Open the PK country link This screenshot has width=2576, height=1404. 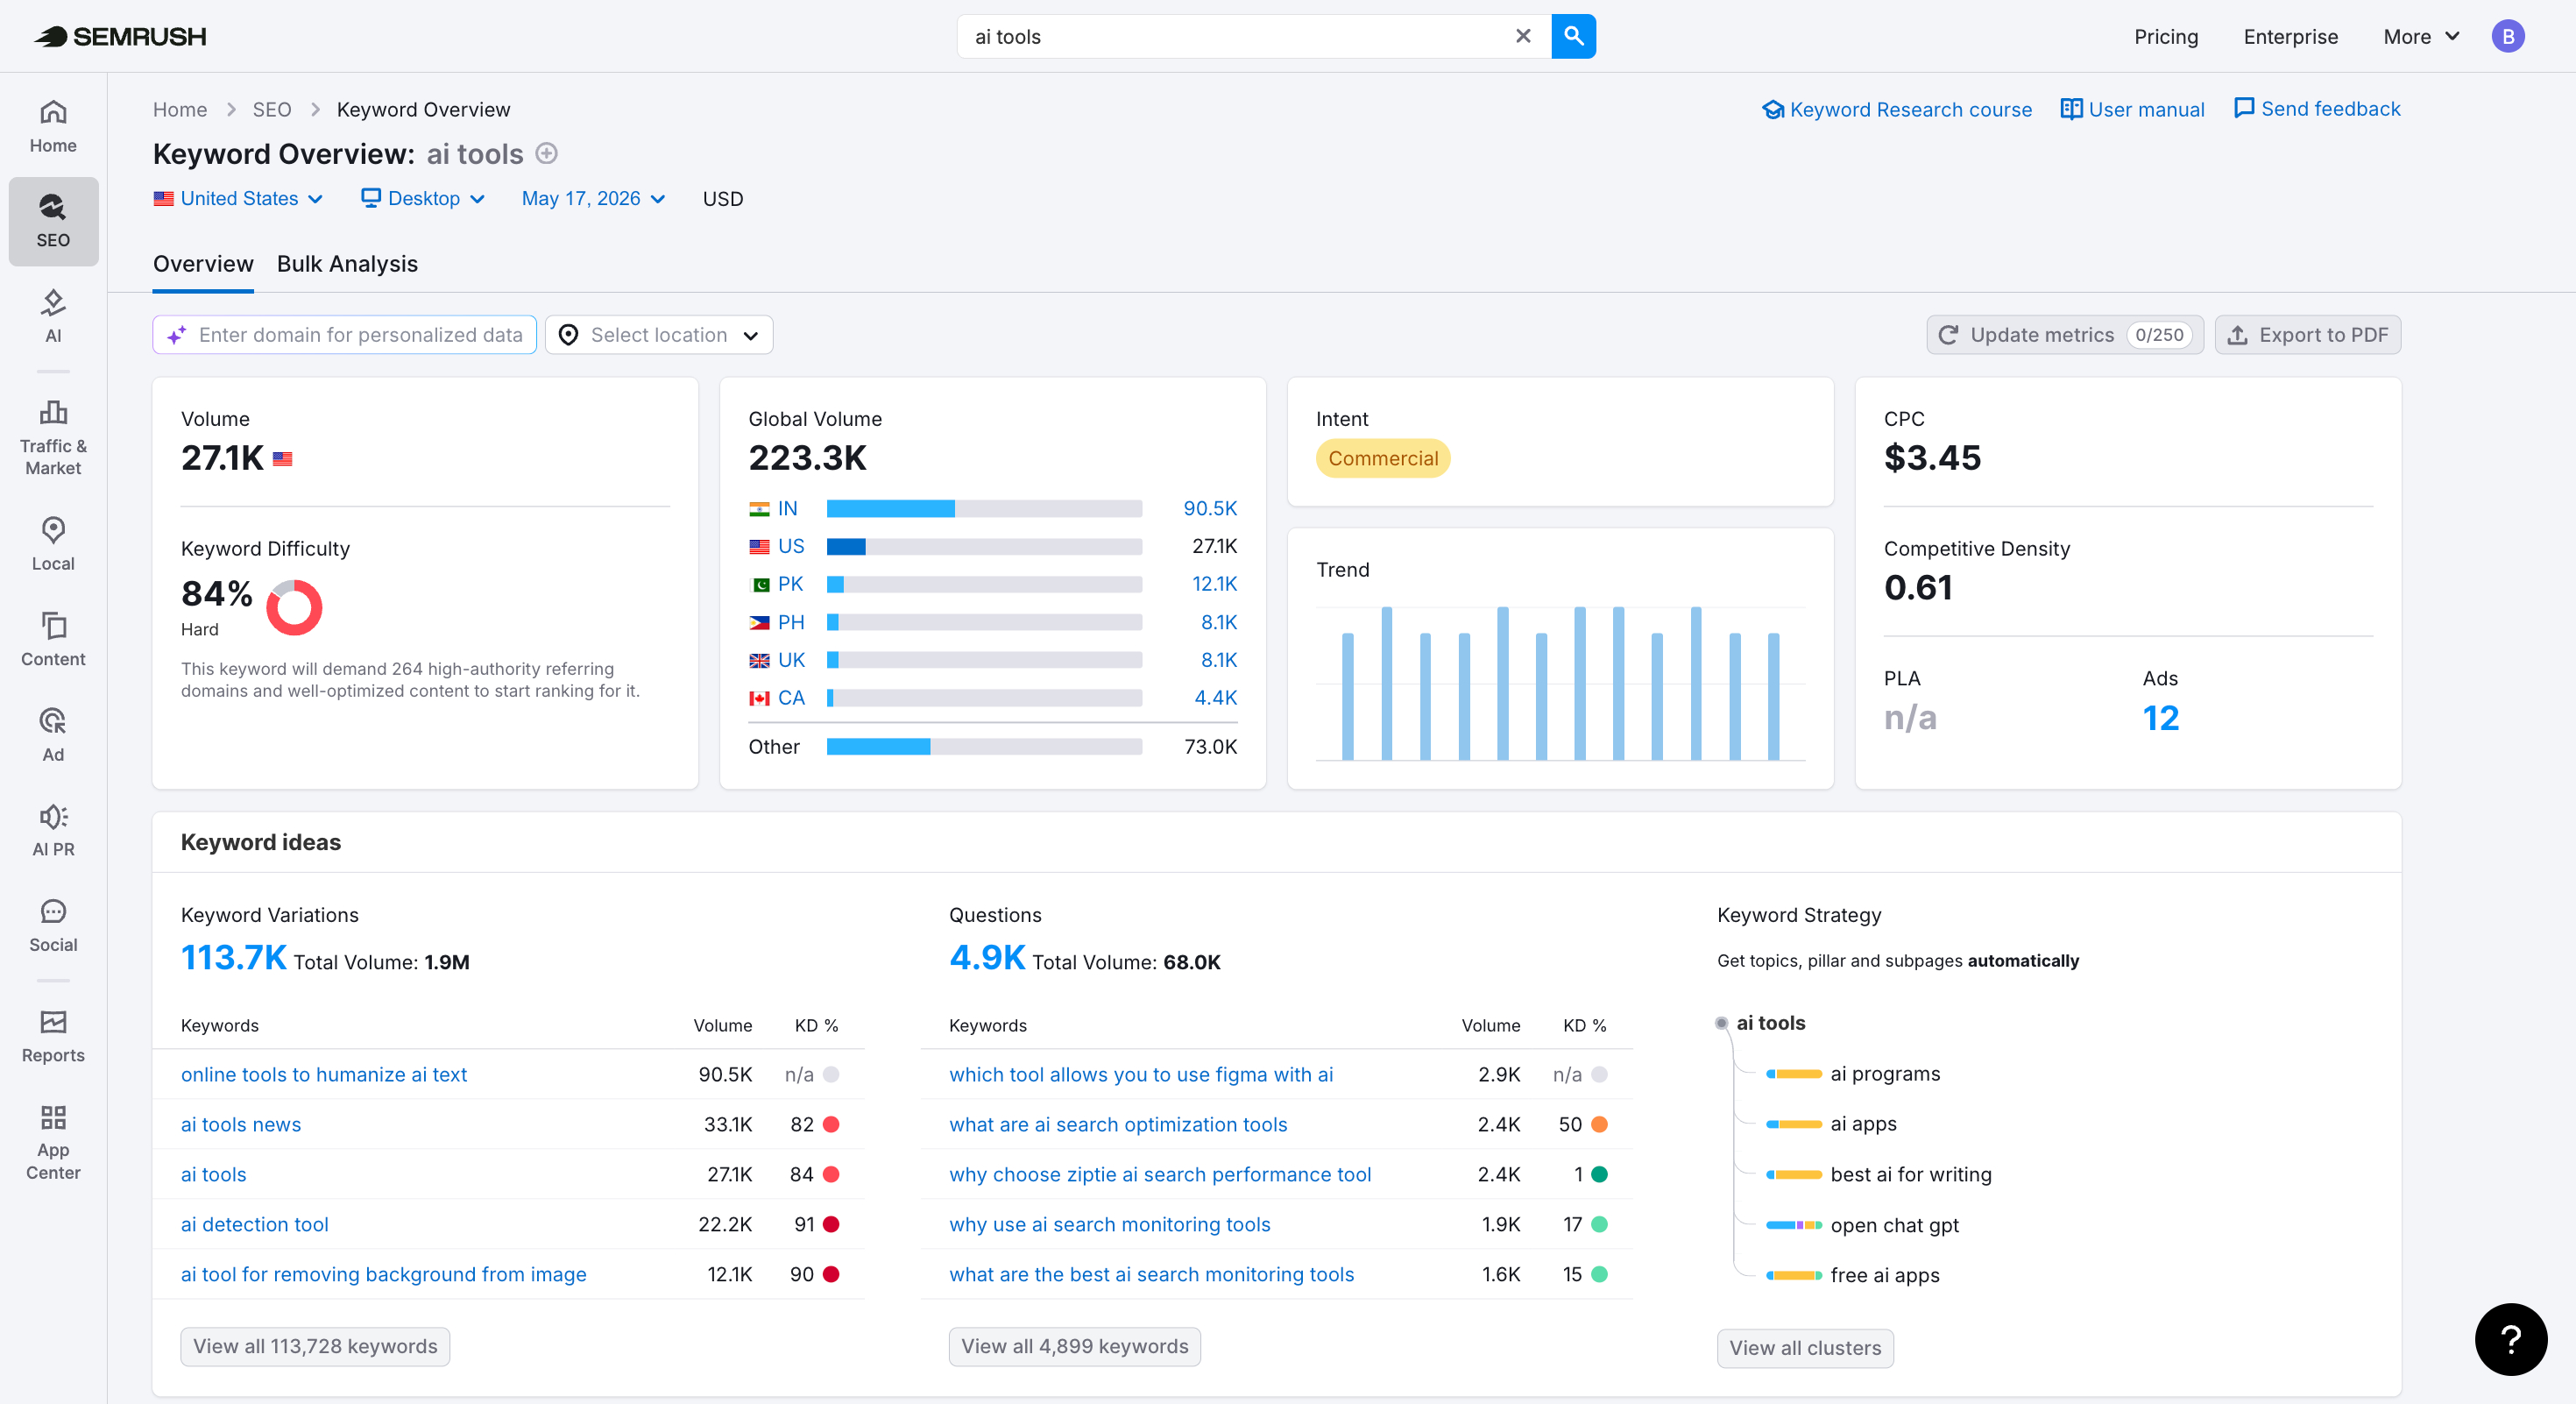point(790,584)
